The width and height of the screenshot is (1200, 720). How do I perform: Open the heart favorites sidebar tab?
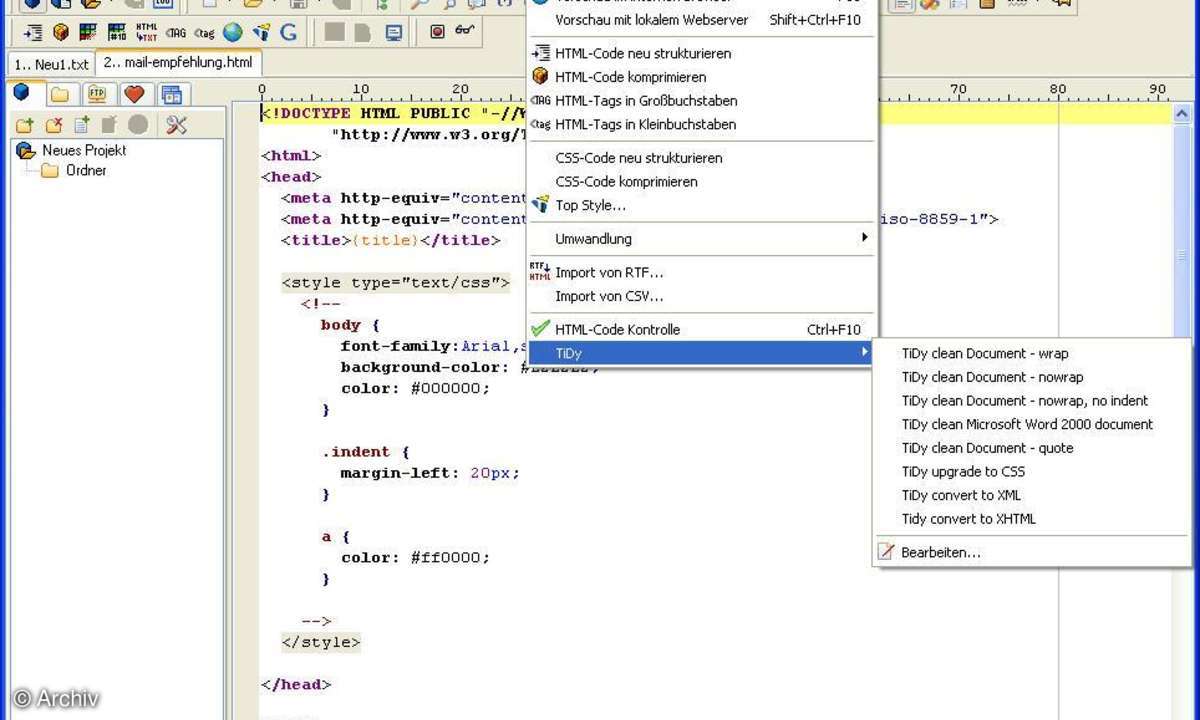(134, 94)
